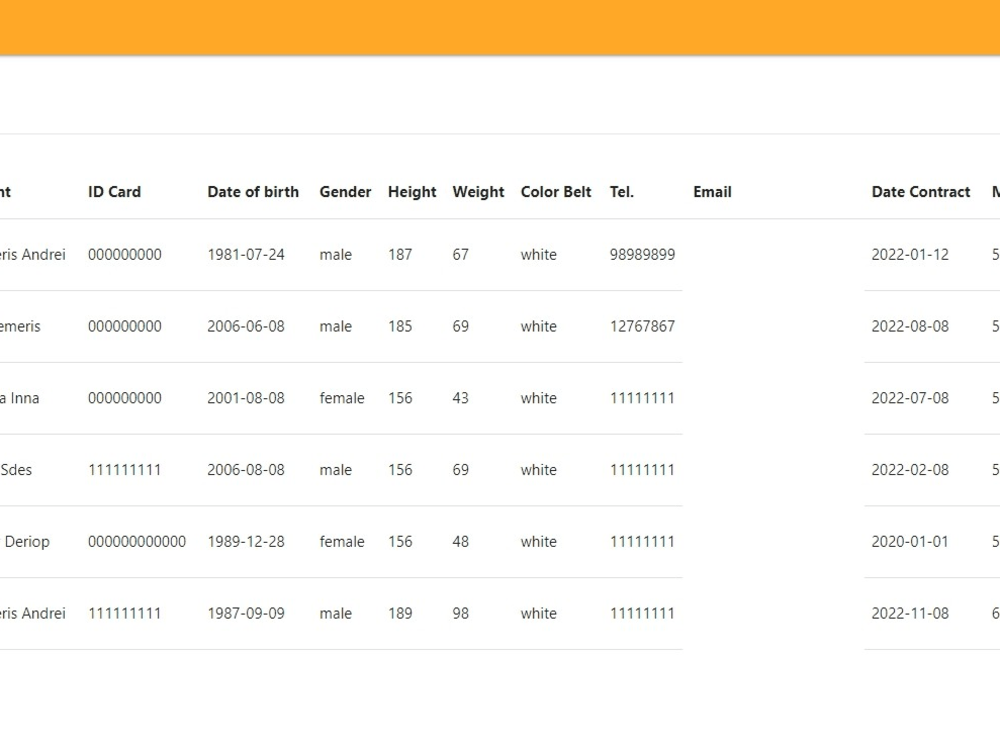Click telephone 11111111 in the 1987-09-09 row

[642, 614]
